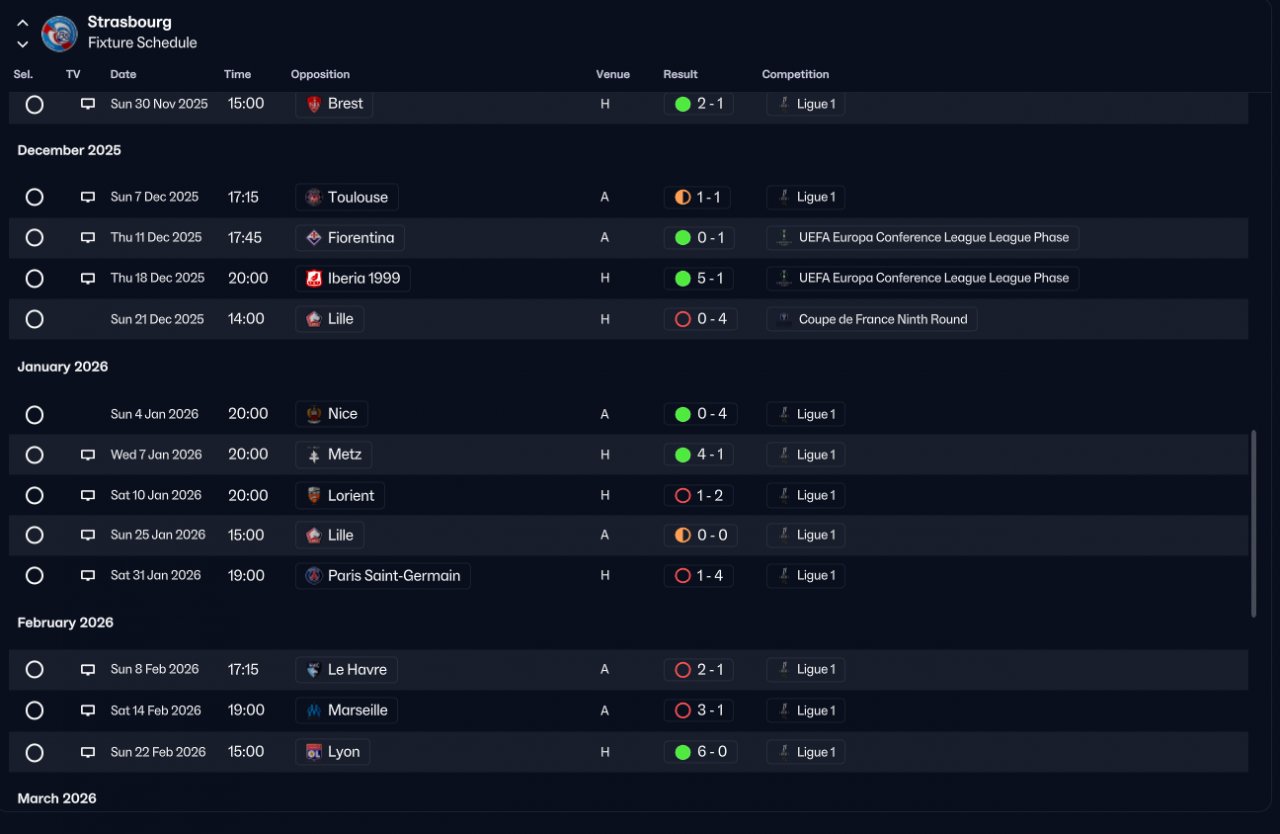Click the Iberia 1999 red badge
This screenshot has height=834, width=1280.
[314, 279]
